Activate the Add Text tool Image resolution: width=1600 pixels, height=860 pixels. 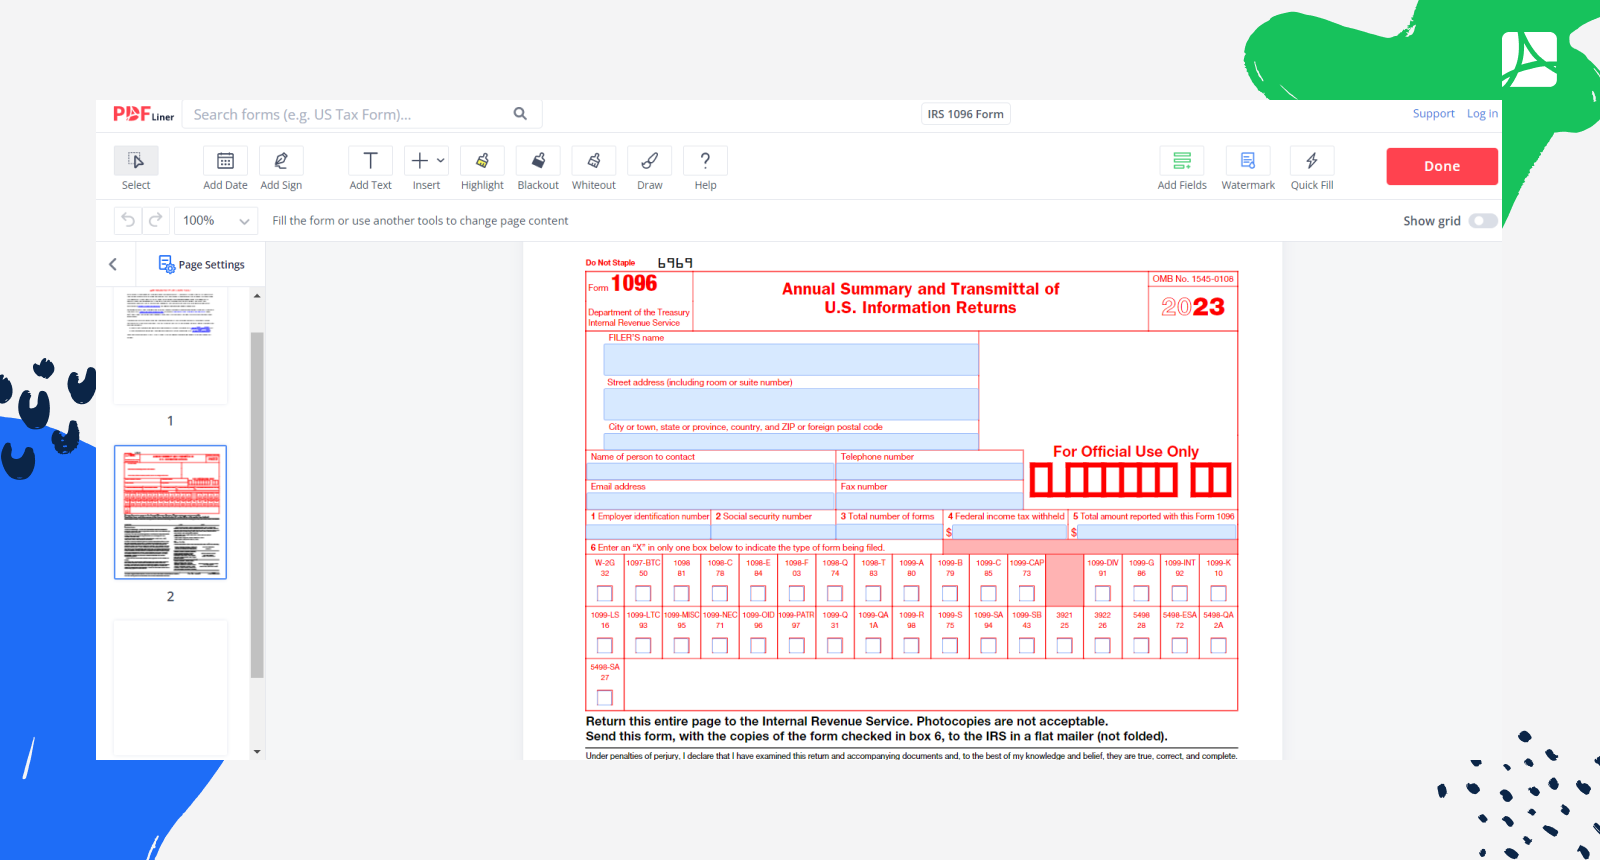tap(370, 161)
